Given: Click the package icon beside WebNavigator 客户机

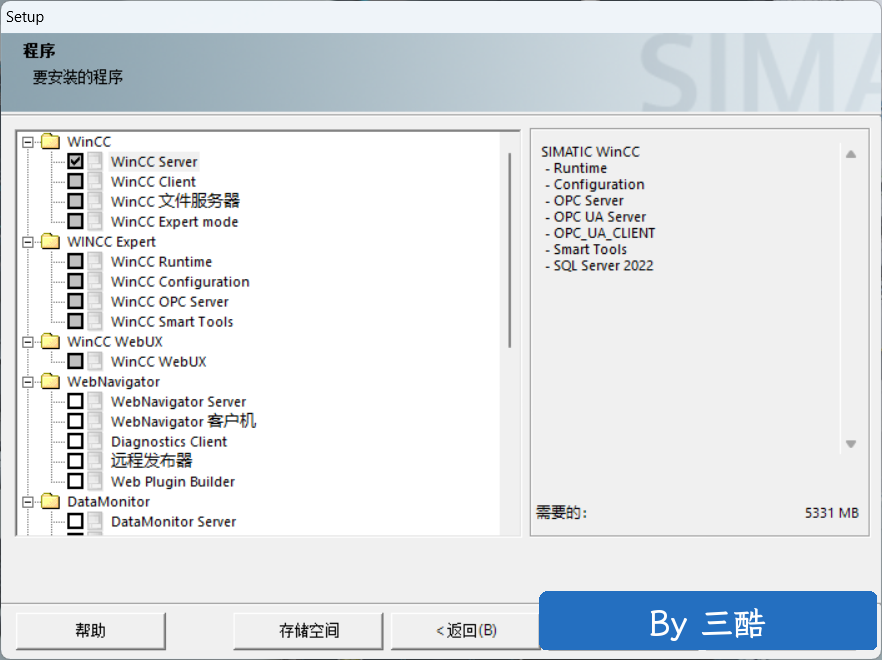Looking at the screenshot, I should click(95, 421).
